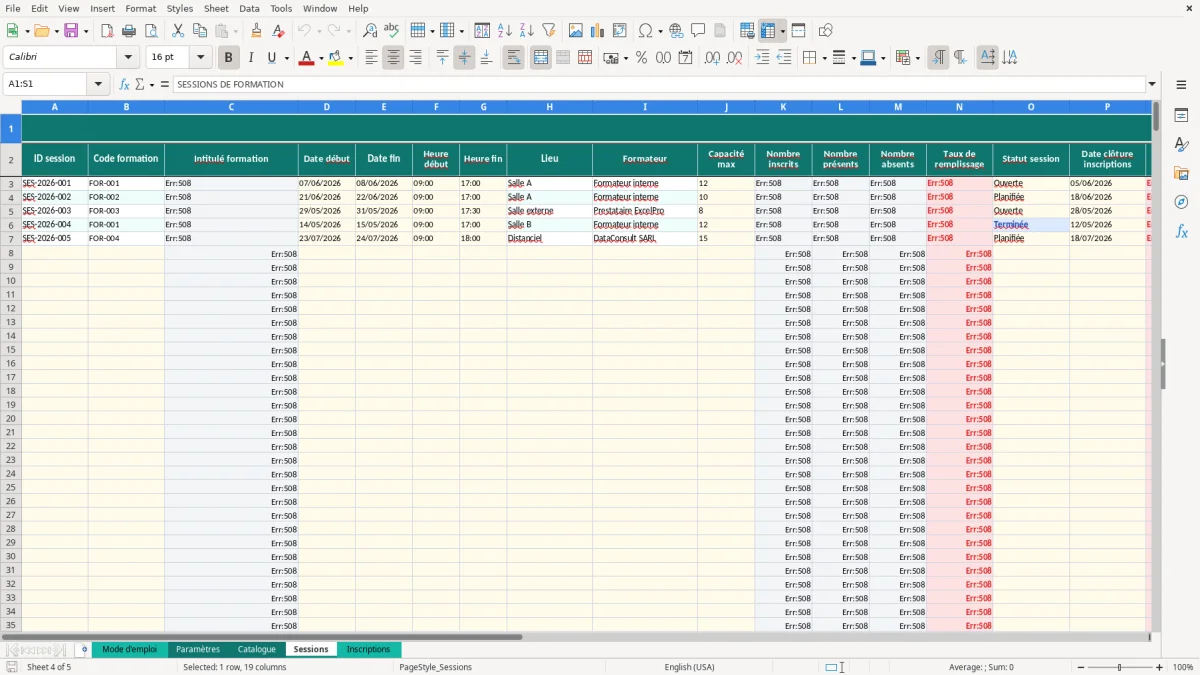This screenshot has height=675, width=1200.
Task: Toggle Center Horizontally alignment
Action: coord(393,58)
